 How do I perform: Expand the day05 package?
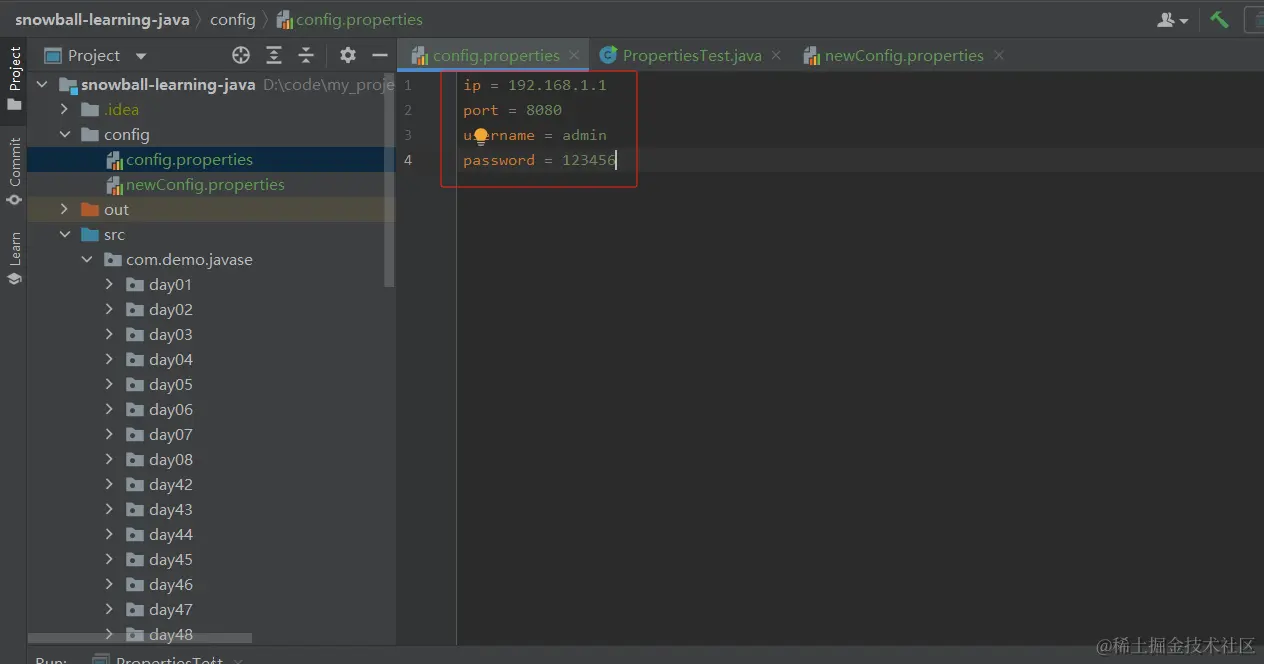pyautogui.click(x=109, y=385)
